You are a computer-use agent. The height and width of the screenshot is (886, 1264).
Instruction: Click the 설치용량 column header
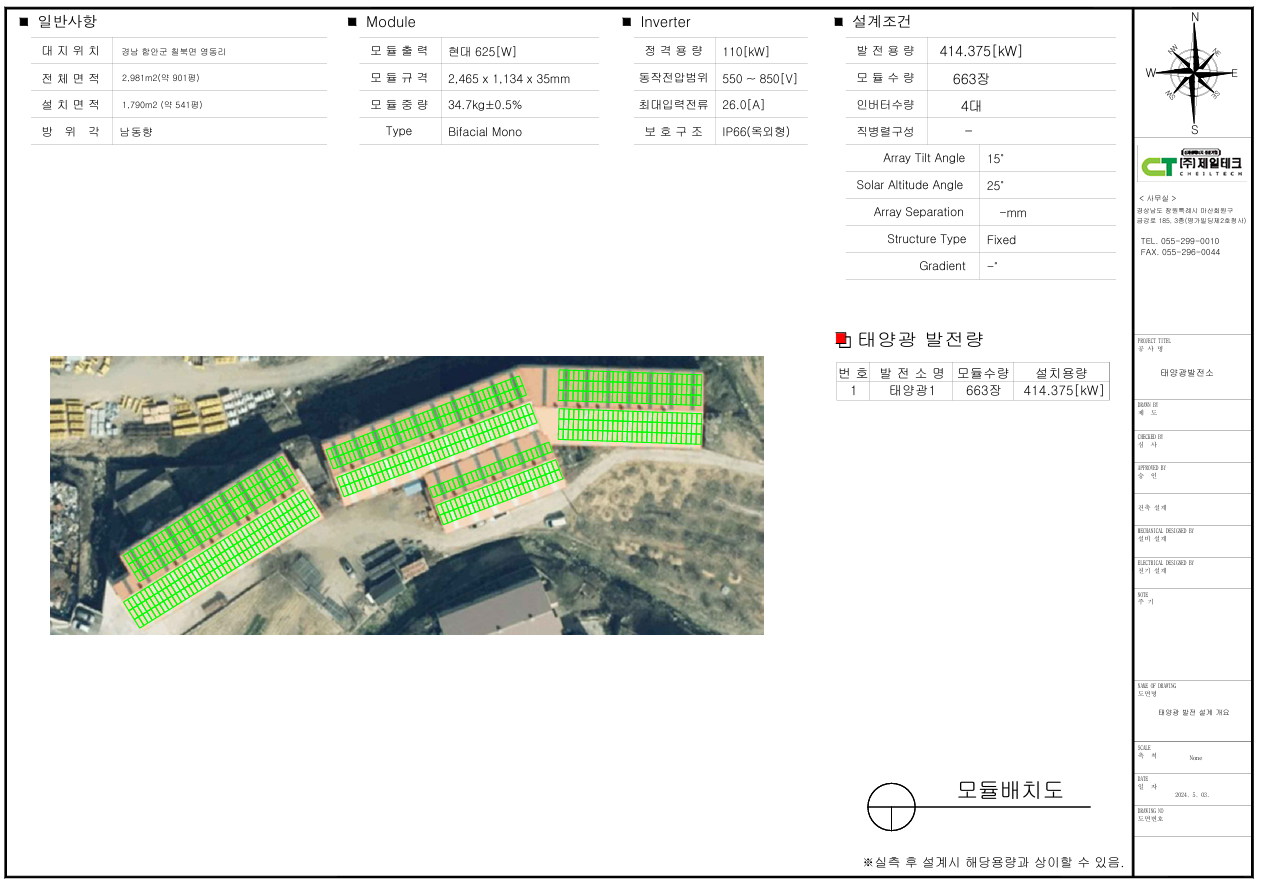pos(1061,373)
